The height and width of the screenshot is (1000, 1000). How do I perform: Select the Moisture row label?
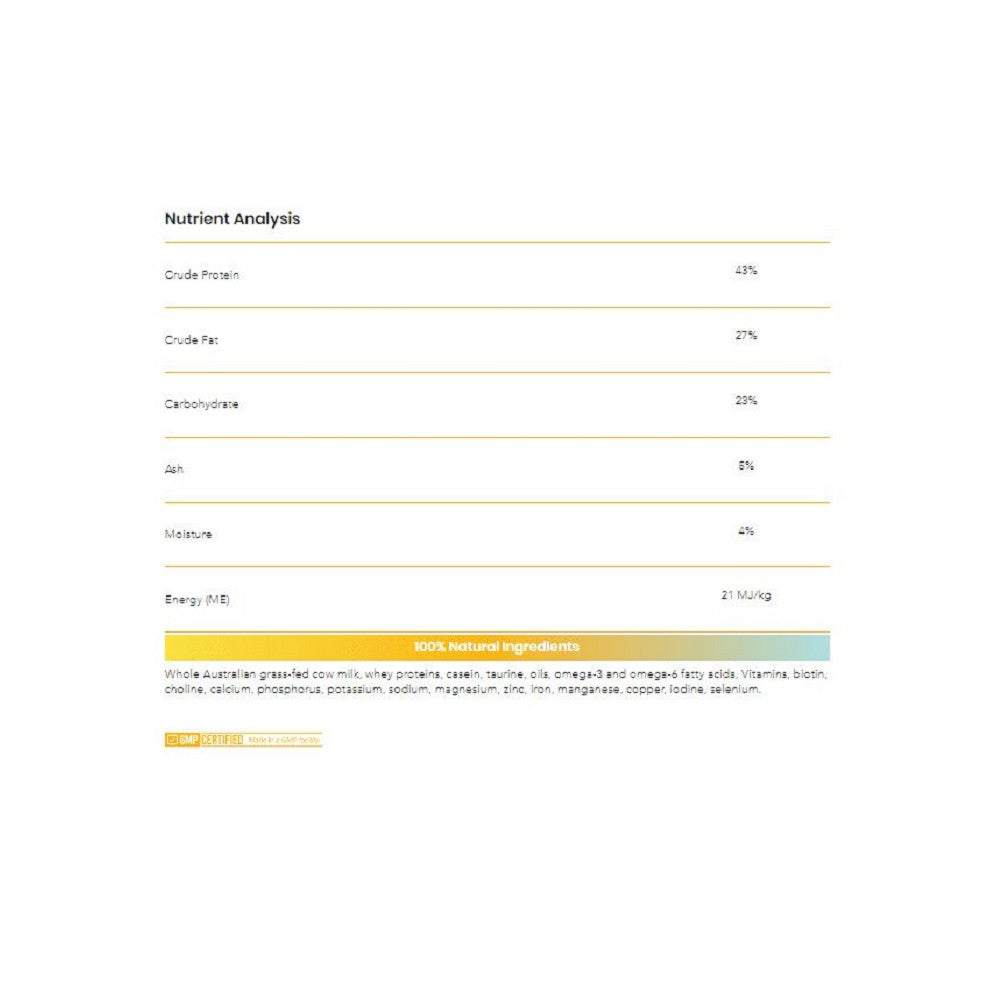pyautogui.click(x=188, y=534)
